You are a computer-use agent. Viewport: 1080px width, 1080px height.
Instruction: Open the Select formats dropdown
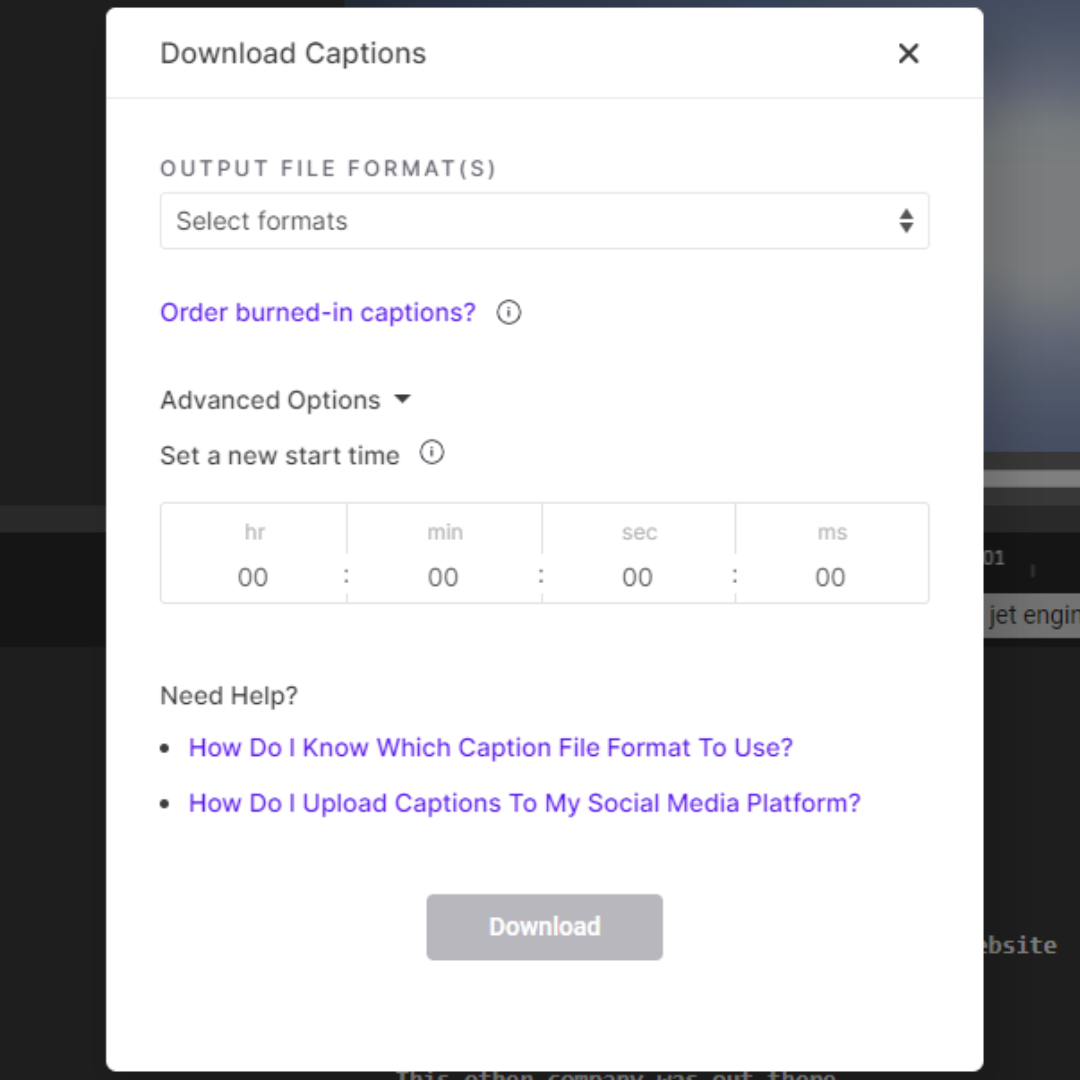click(544, 220)
